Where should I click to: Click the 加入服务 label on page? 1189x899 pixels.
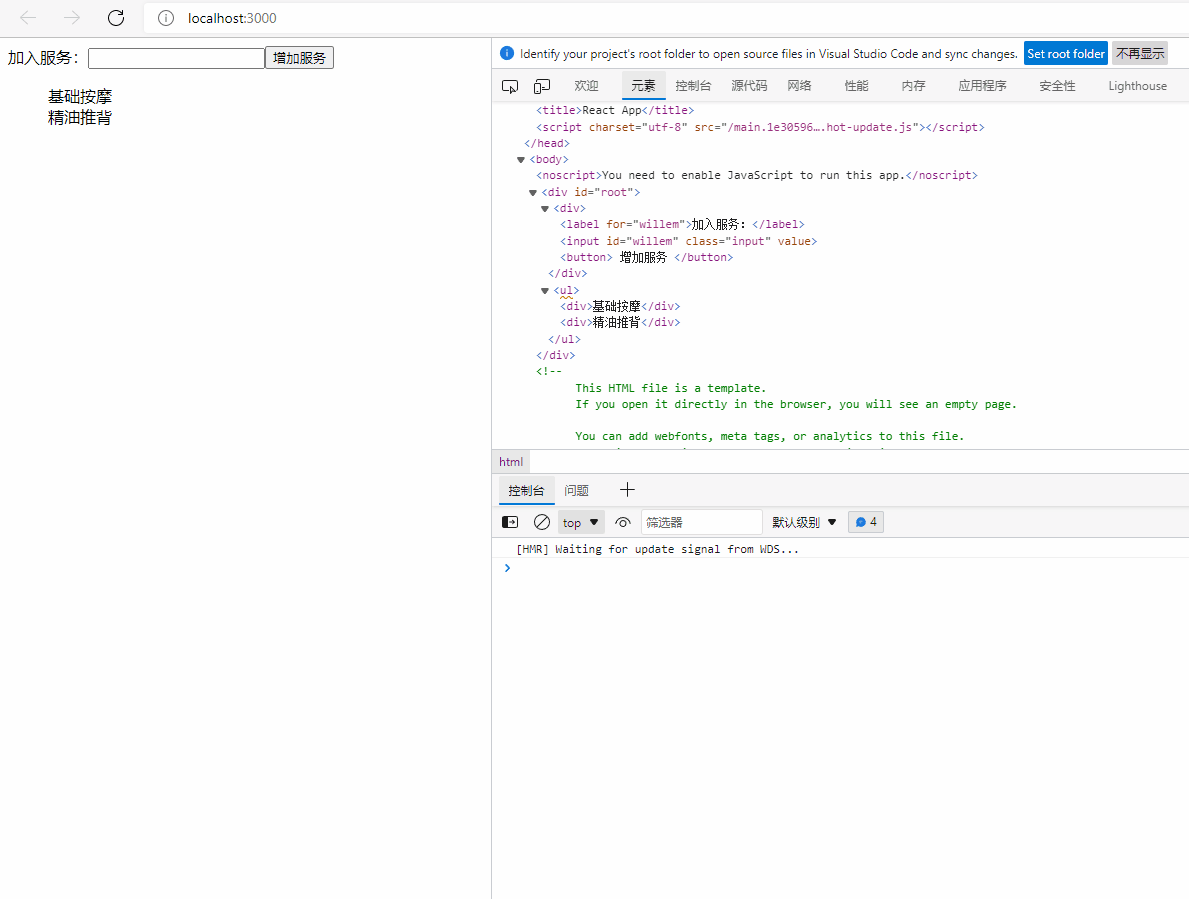coord(43,58)
